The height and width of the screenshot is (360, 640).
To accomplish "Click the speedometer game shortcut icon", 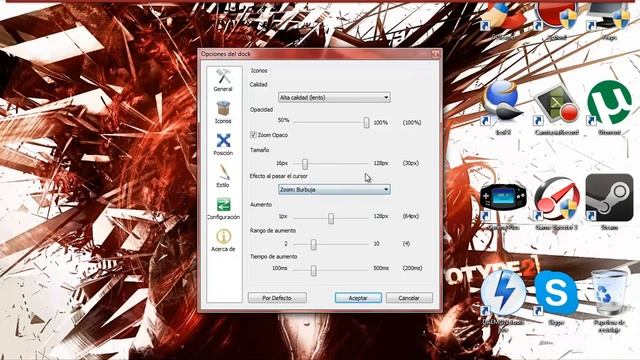I will (556, 203).
